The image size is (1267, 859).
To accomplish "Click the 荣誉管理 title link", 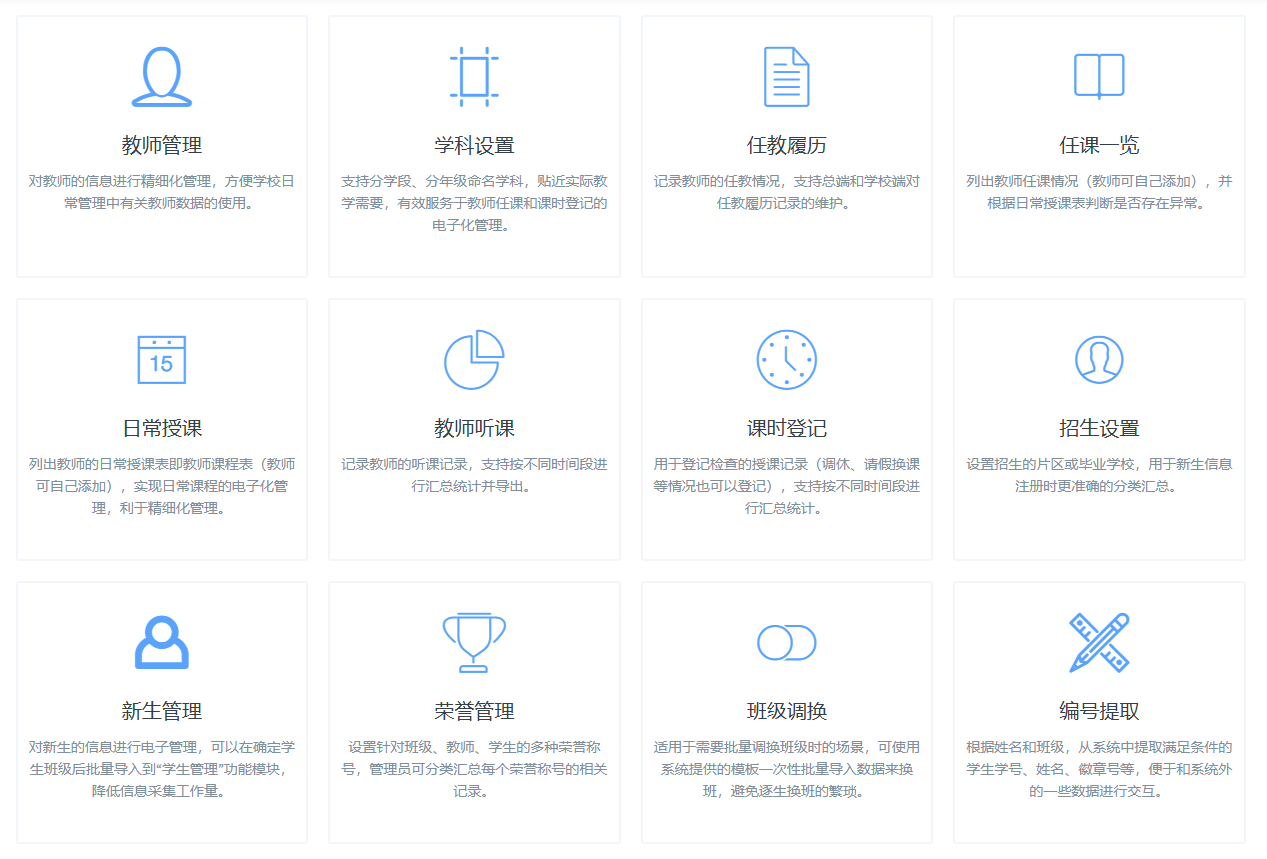I will click(474, 711).
